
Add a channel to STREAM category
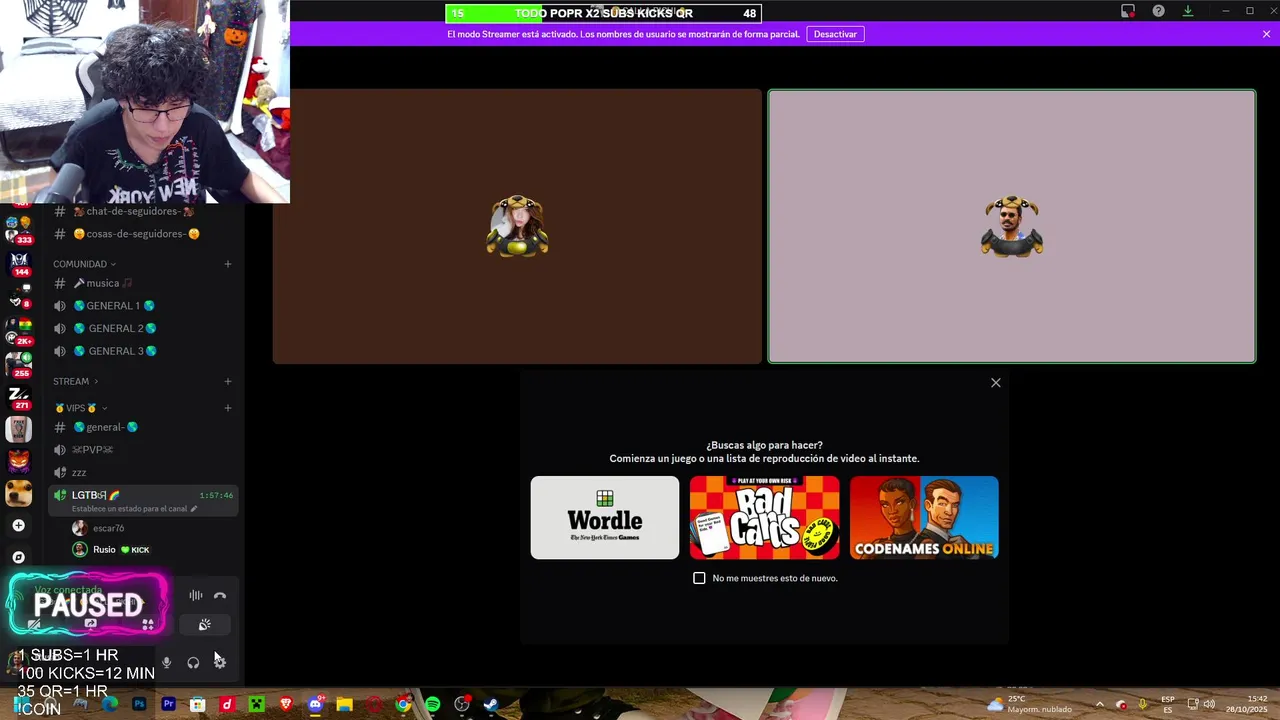pos(228,381)
